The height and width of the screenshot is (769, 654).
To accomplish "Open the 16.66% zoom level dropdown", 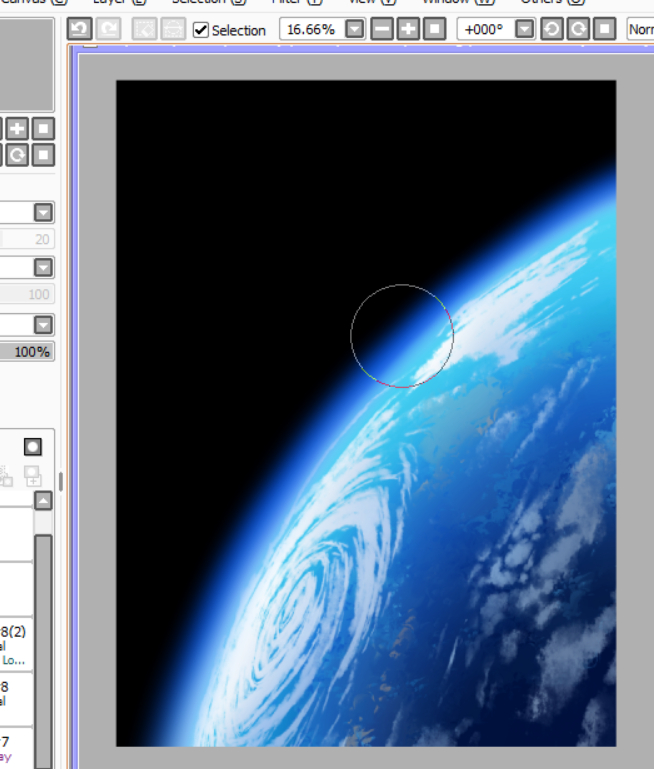I will pos(354,29).
